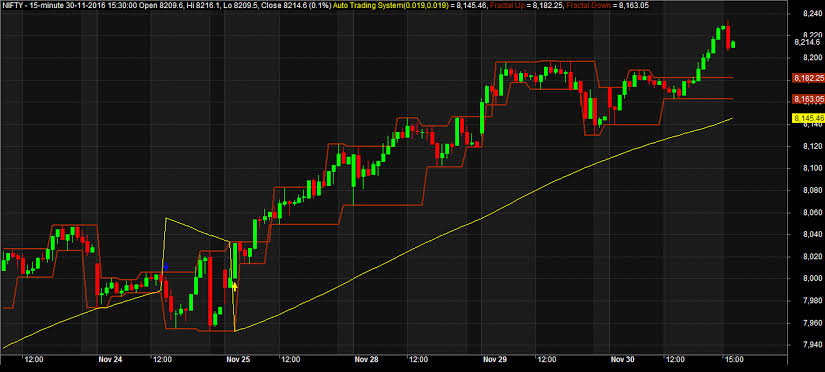Select the Nov 30 date marker
The height and width of the screenshot is (372, 825).
pyautogui.click(x=622, y=360)
